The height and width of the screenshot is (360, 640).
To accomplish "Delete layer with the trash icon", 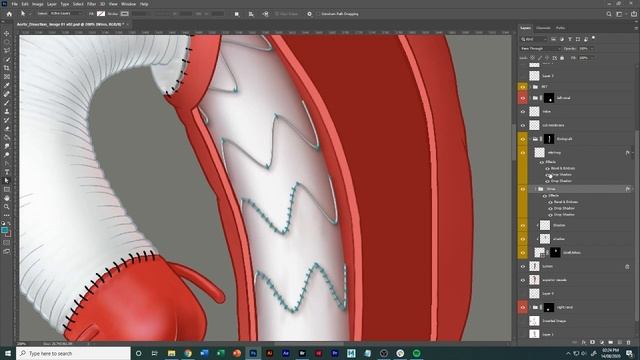I will click(629, 342).
